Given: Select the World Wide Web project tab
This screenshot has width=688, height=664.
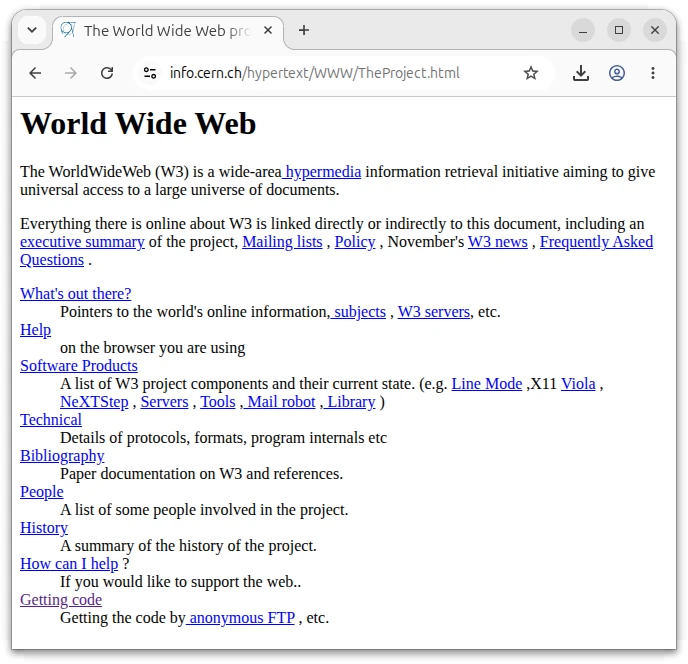Looking at the screenshot, I should (x=168, y=31).
